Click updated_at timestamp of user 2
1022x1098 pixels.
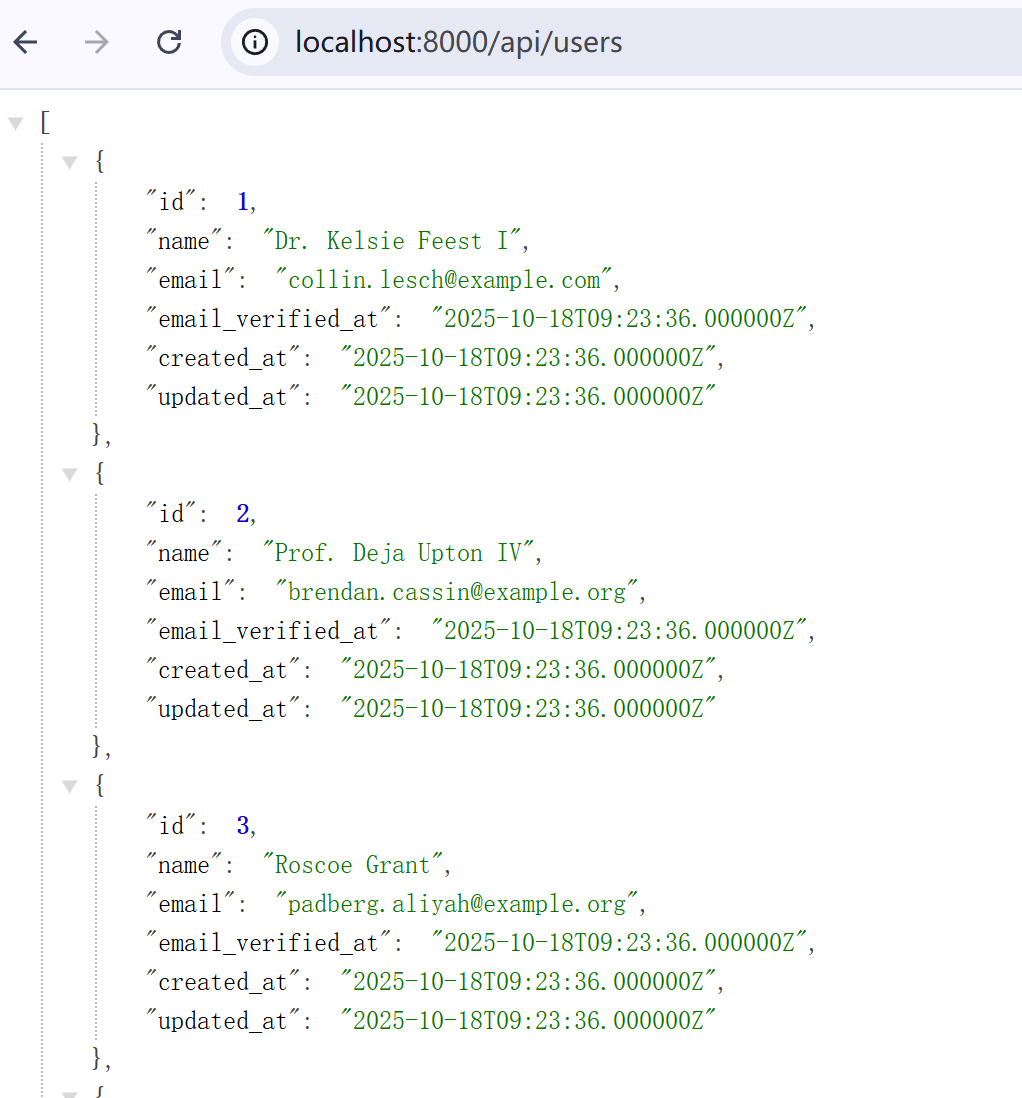[x=528, y=709]
